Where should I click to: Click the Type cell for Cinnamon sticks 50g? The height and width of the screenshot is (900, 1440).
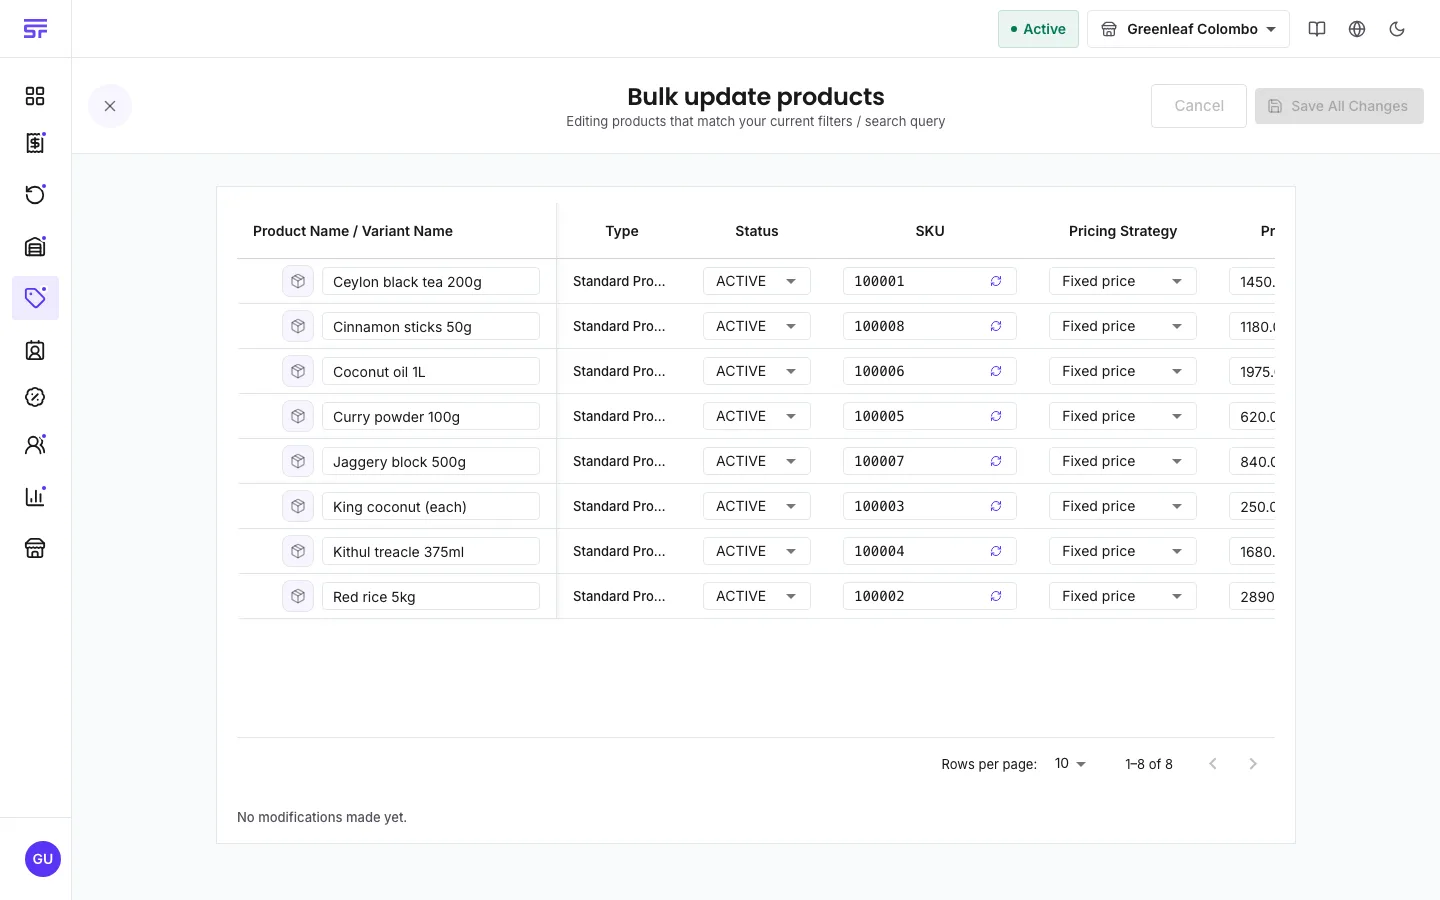pyautogui.click(x=619, y=326)
